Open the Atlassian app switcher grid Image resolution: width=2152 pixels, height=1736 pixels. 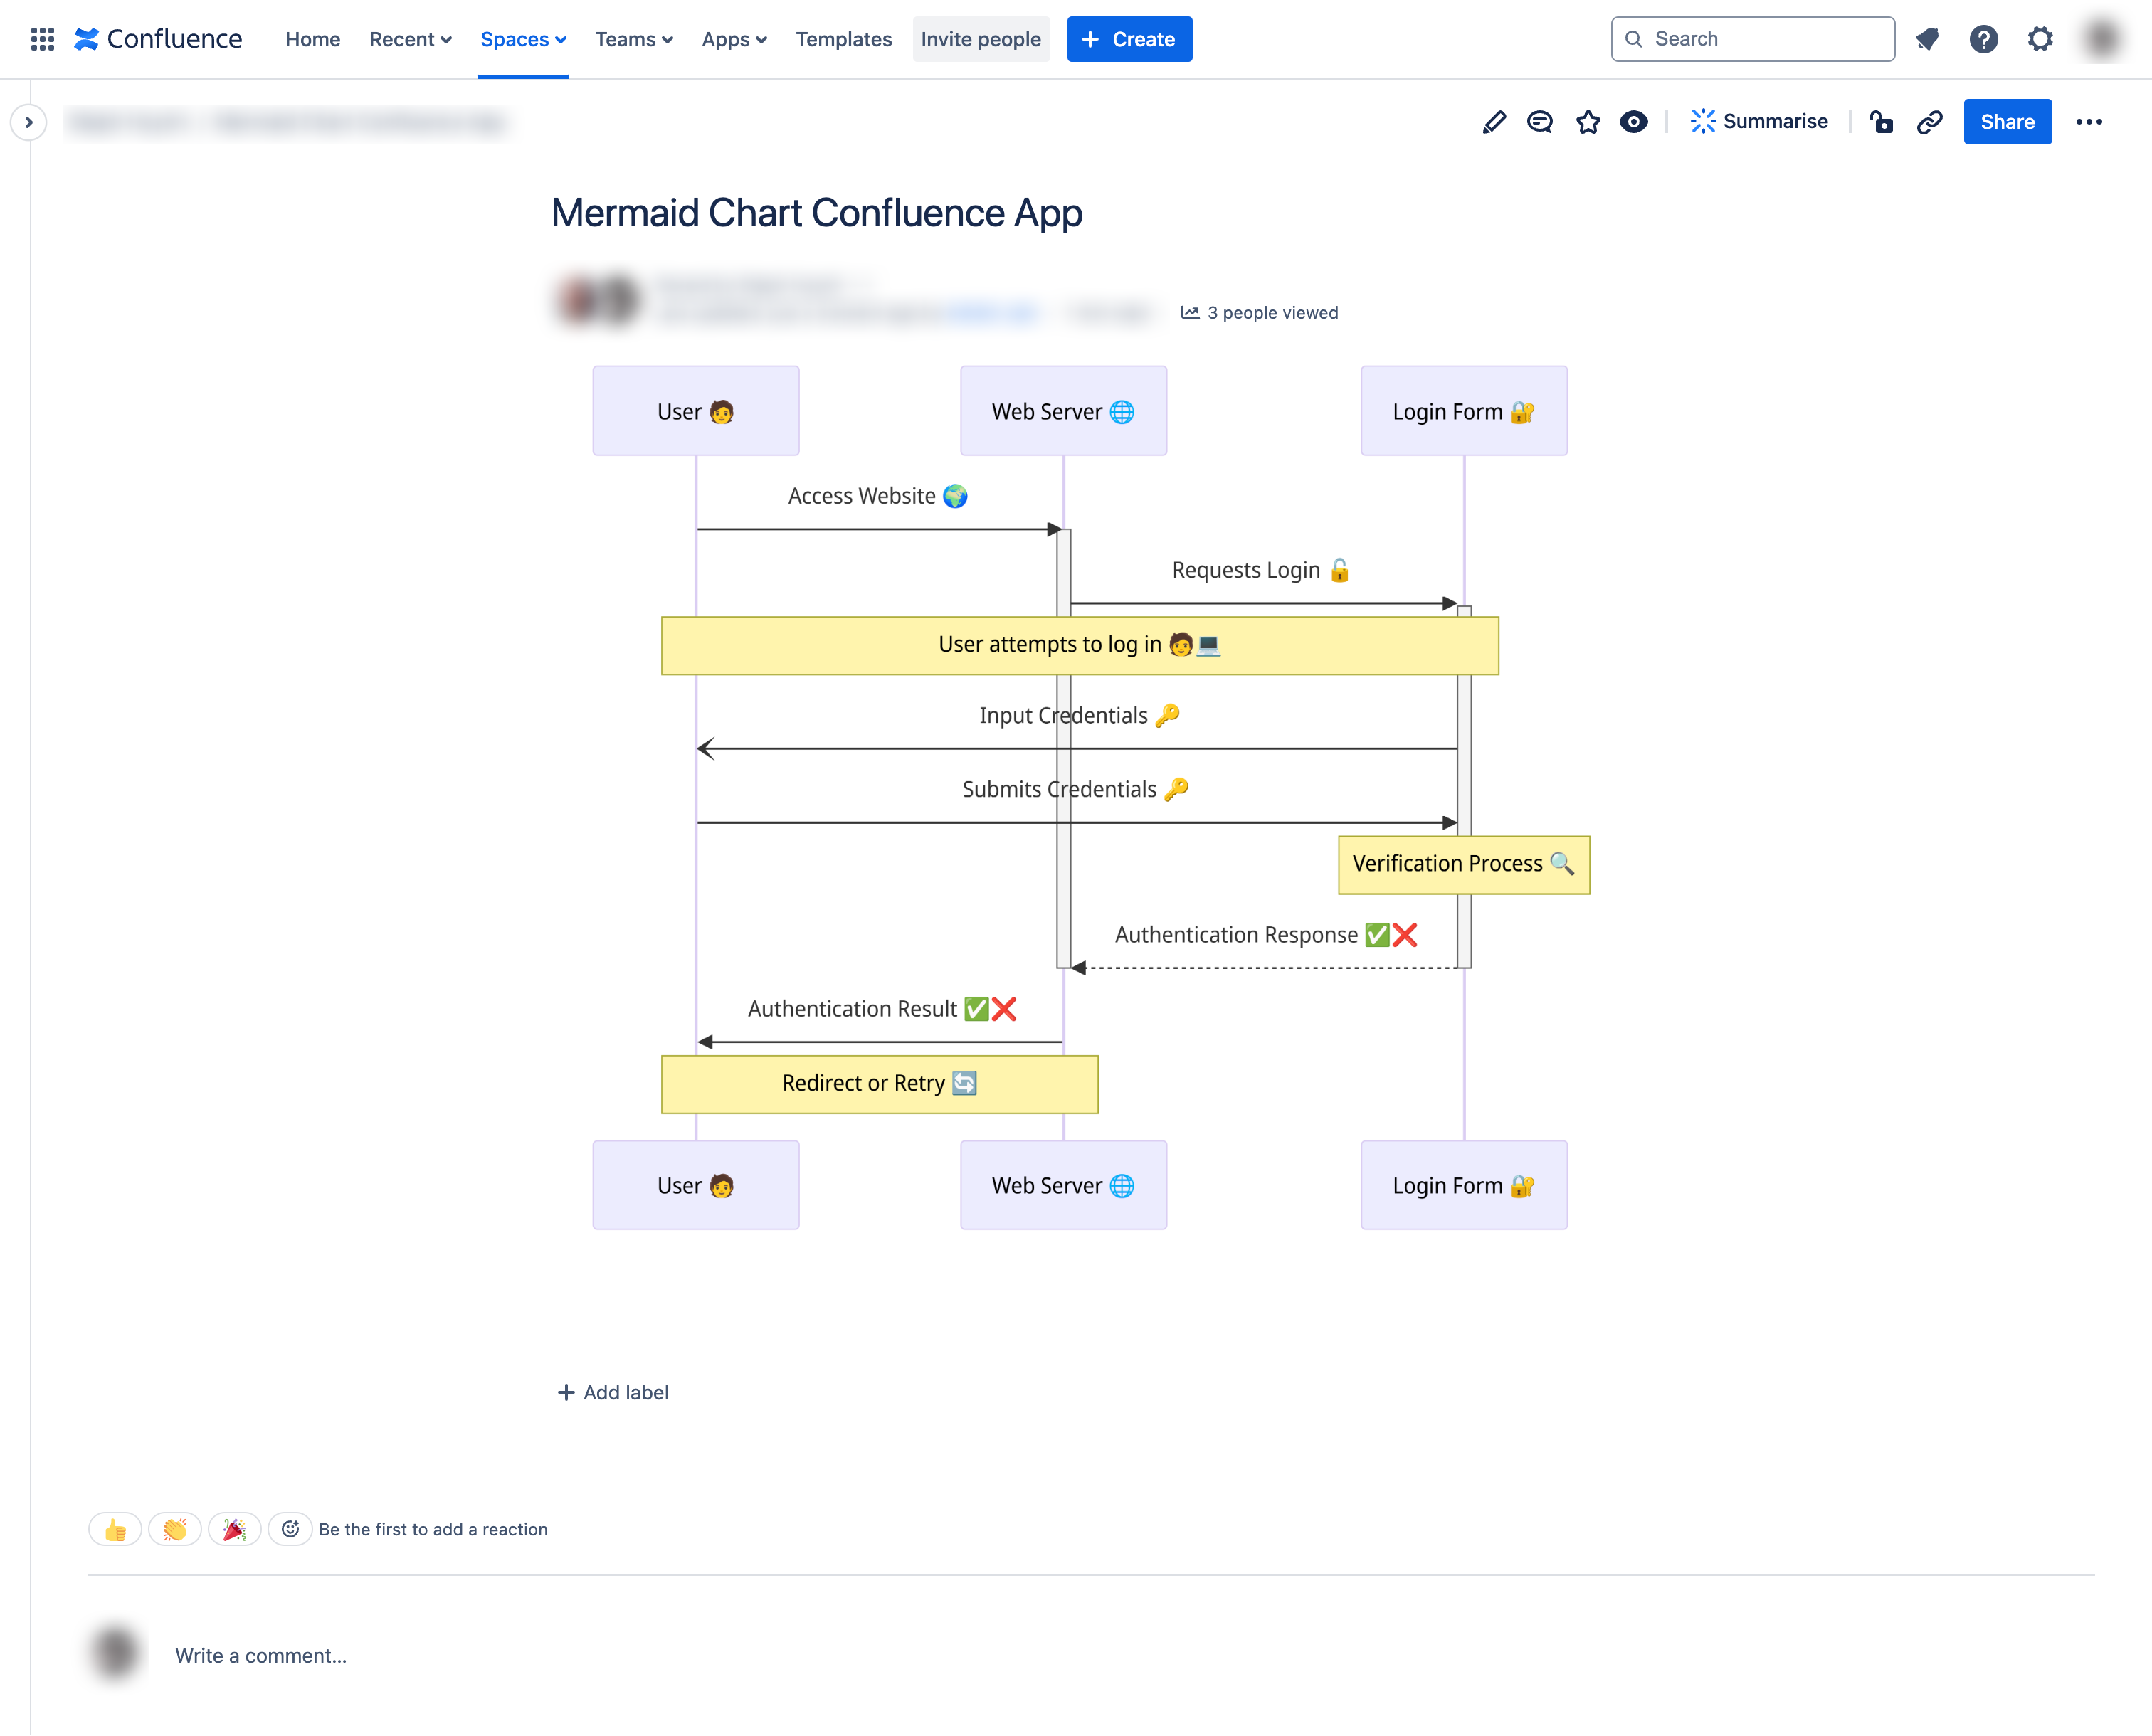click(x=42, y=39)
